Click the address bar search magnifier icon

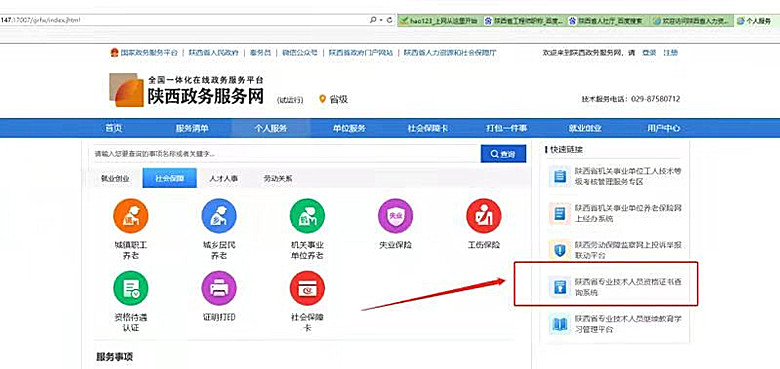coord(373,20)
